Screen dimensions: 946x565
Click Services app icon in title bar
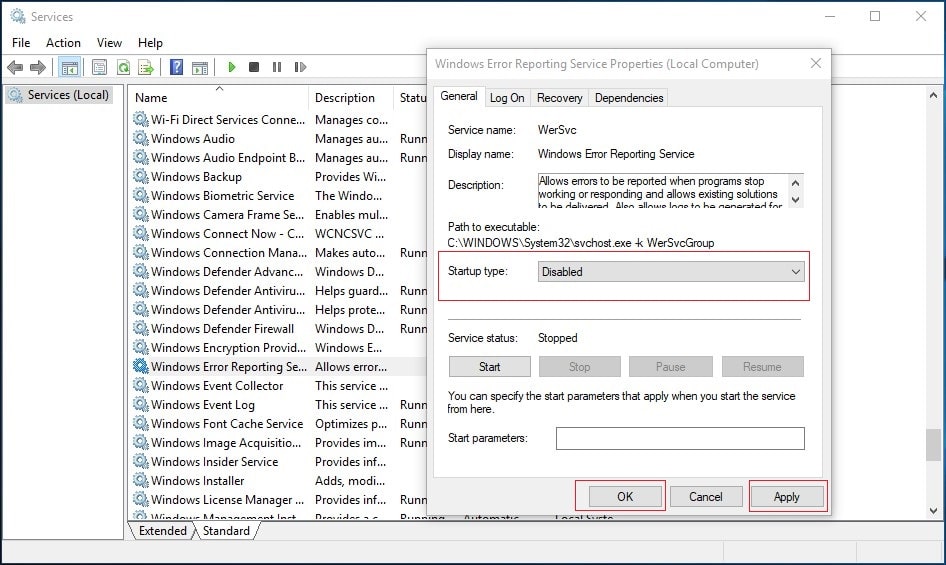coord(17,16)
